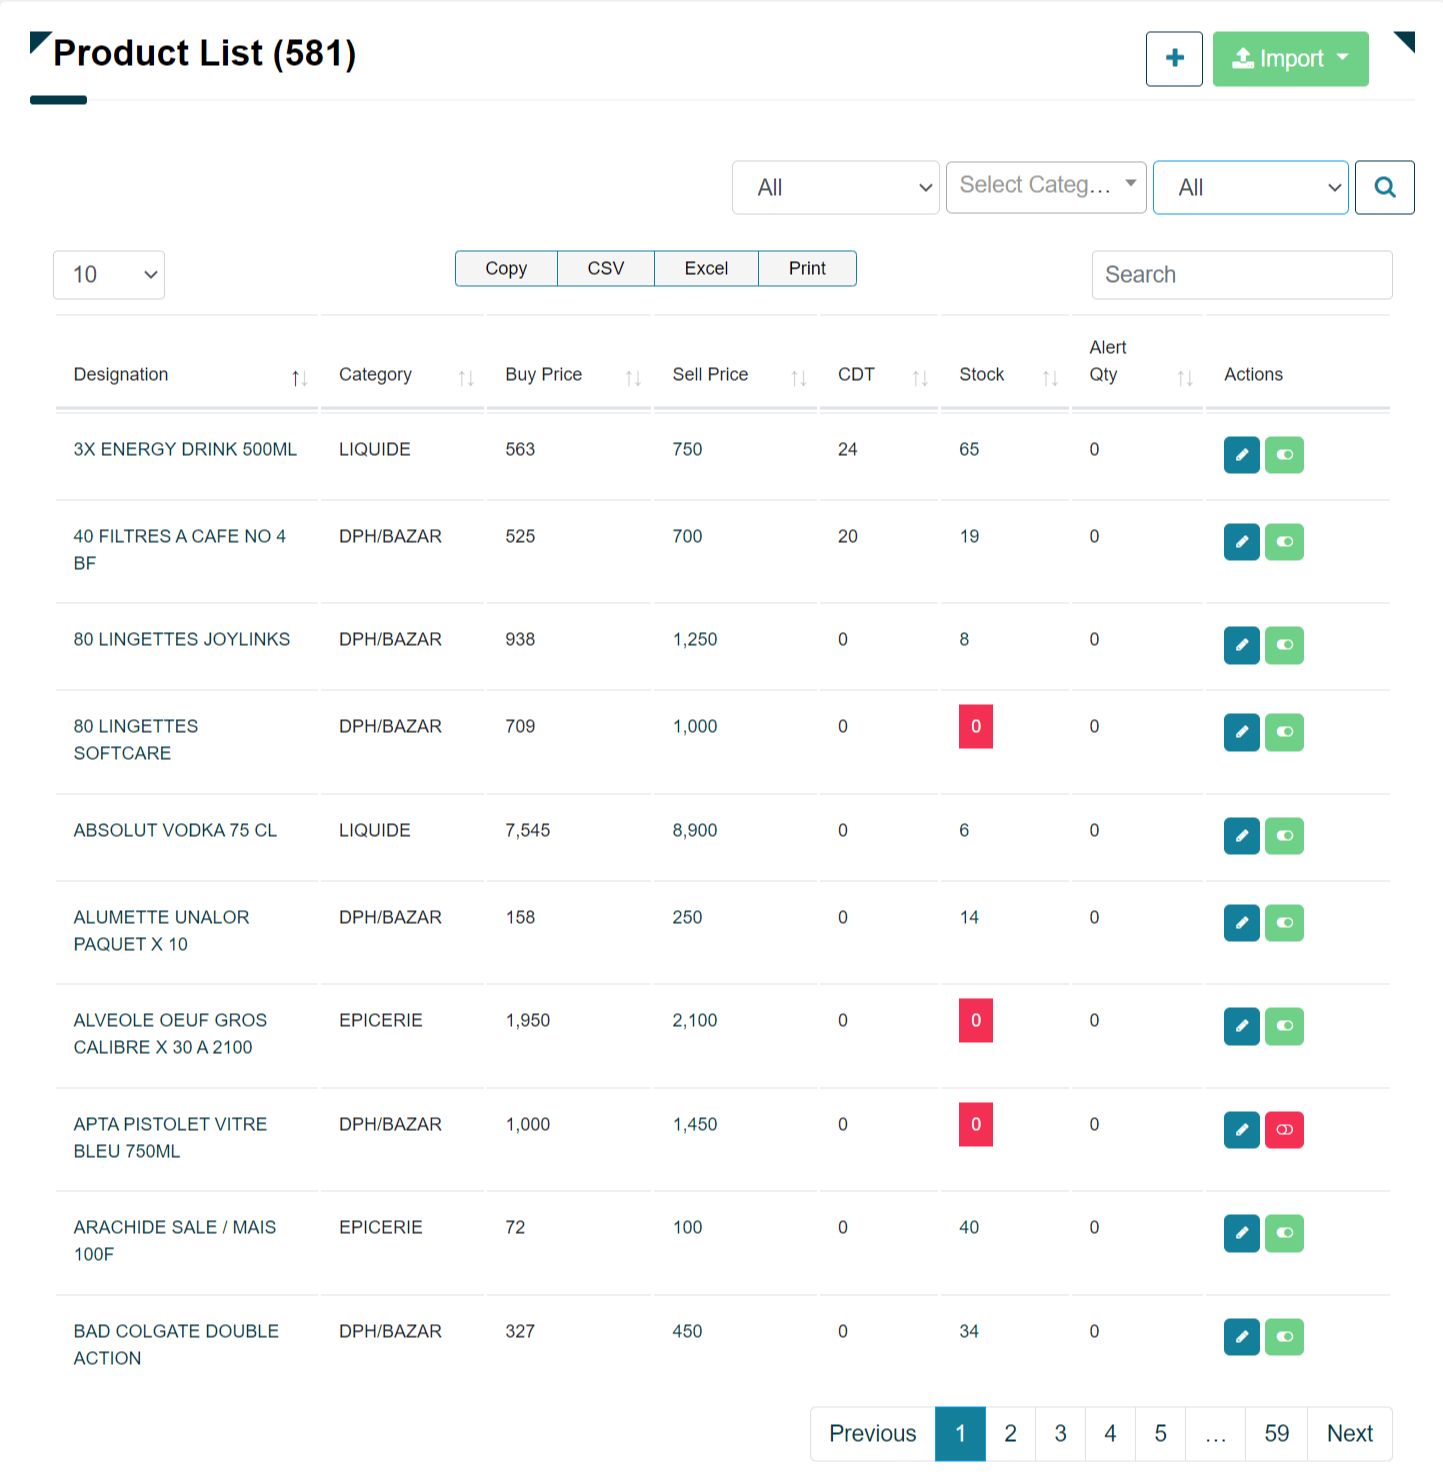
Task: Open the Import dropdown menu
Action: coord(1290,59)
